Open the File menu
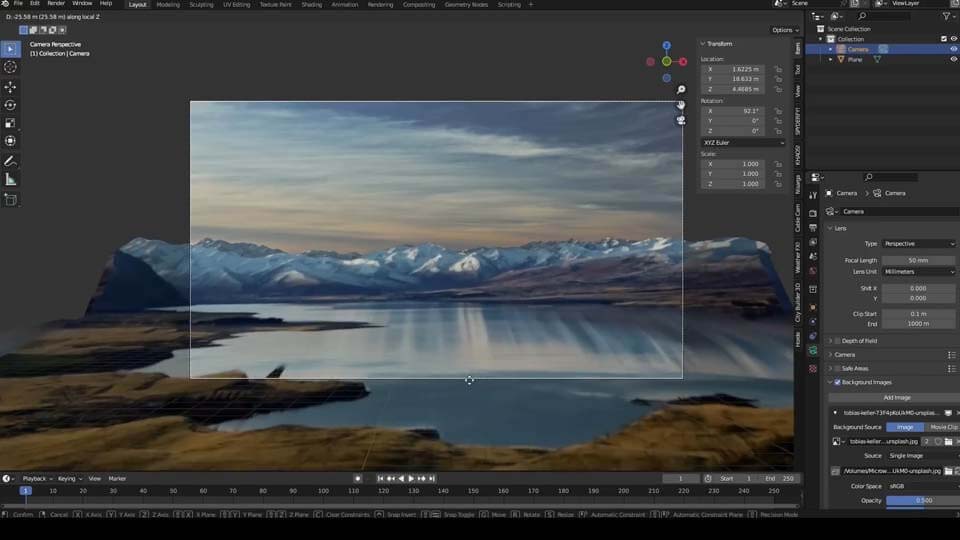Screen dimensions: 960x540 click(18, 4)
